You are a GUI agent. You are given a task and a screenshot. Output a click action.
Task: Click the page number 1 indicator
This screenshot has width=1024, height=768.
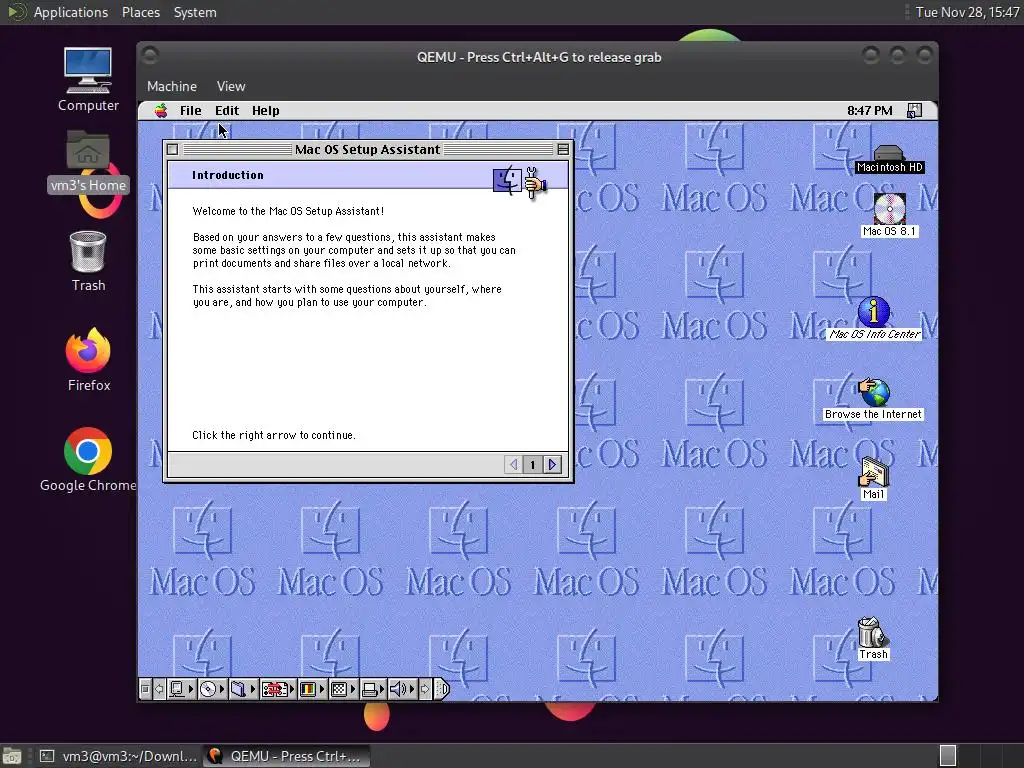click(533, 464)
